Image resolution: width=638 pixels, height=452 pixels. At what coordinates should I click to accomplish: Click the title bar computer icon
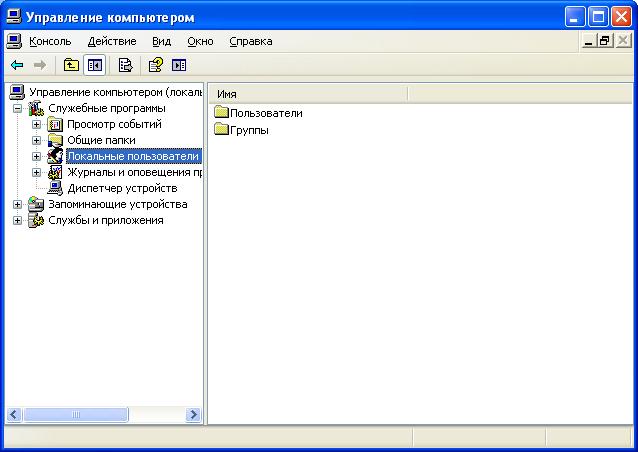click(13, 17)
